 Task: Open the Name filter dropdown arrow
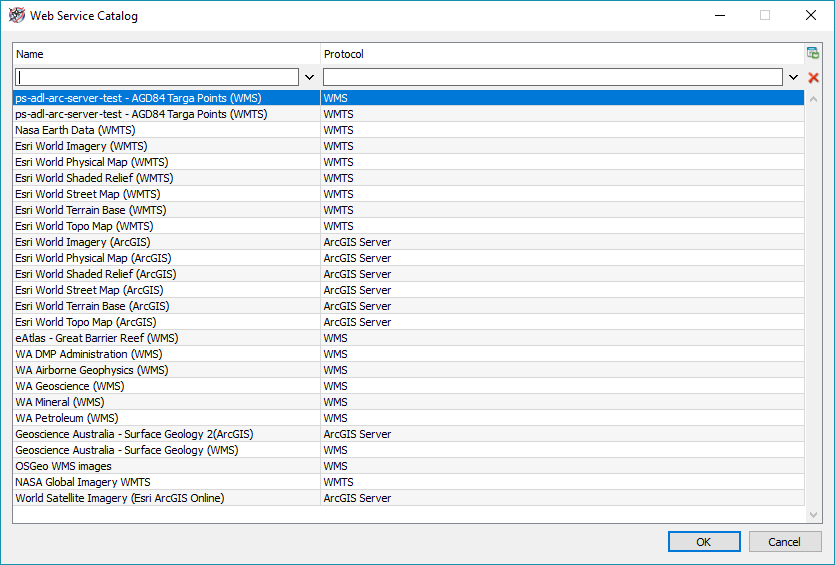tap(309, 77)
